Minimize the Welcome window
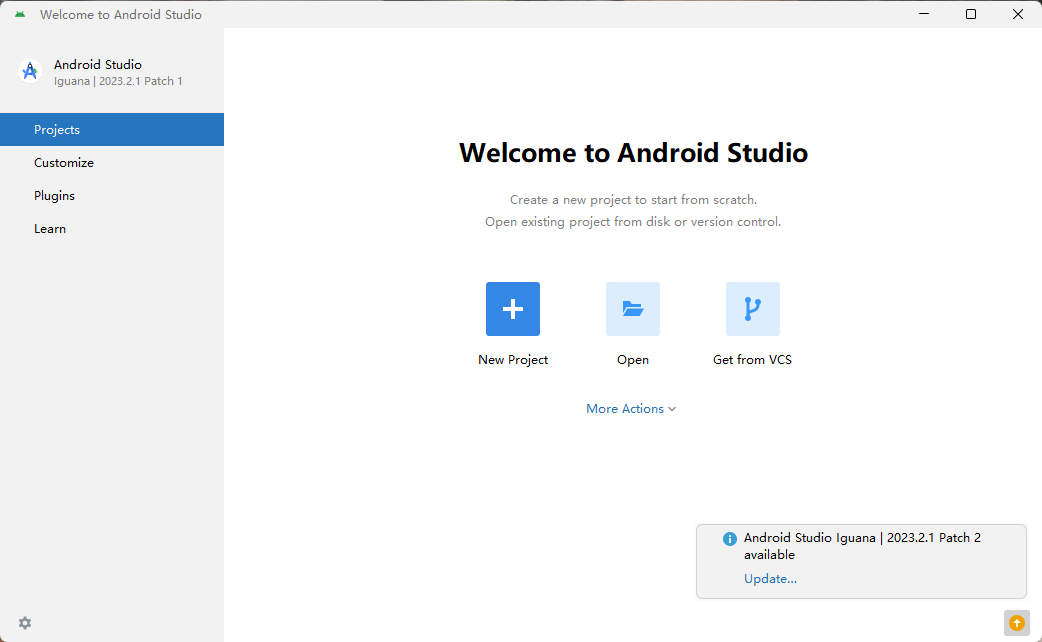1042x642 pixels. (924, 14)
